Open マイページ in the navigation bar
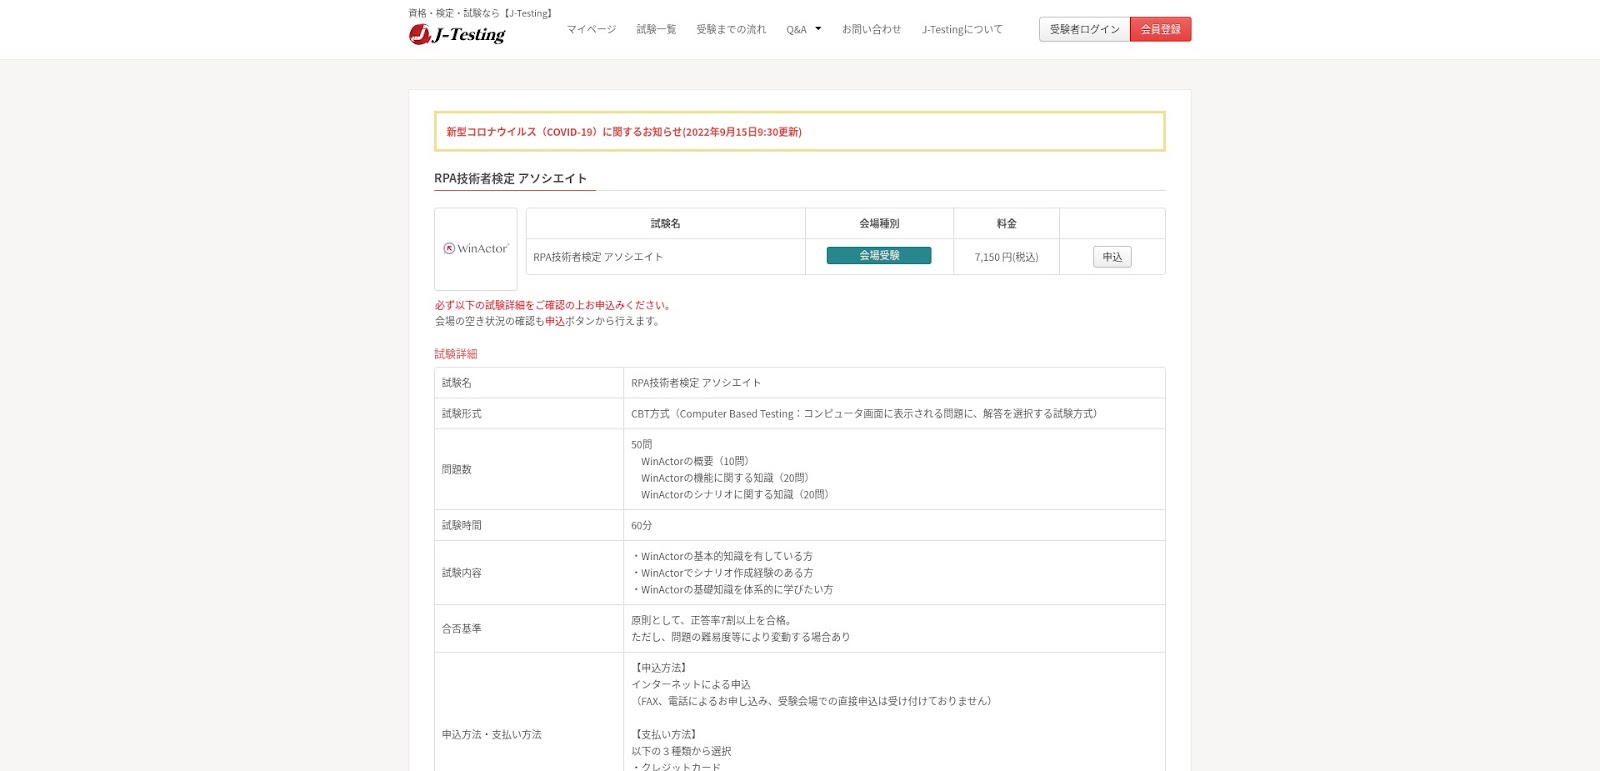Screen dimensions: 1600x771 tap(591, 30)
